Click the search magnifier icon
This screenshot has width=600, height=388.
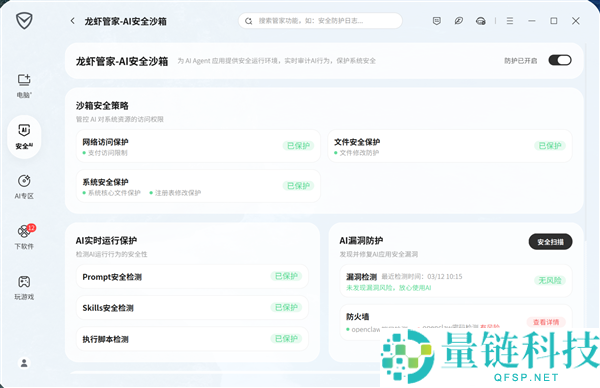tap(249, 21)
